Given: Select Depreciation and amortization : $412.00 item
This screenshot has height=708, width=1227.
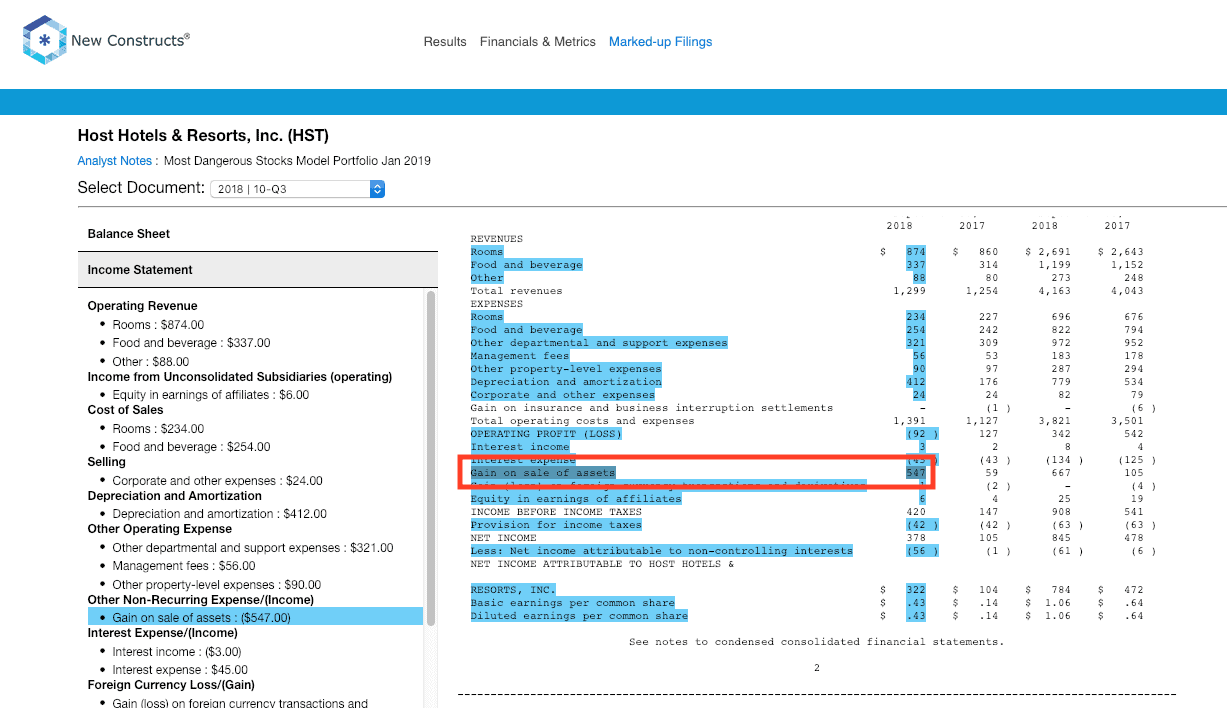Looking at the screenshot, I should point(220,514).
